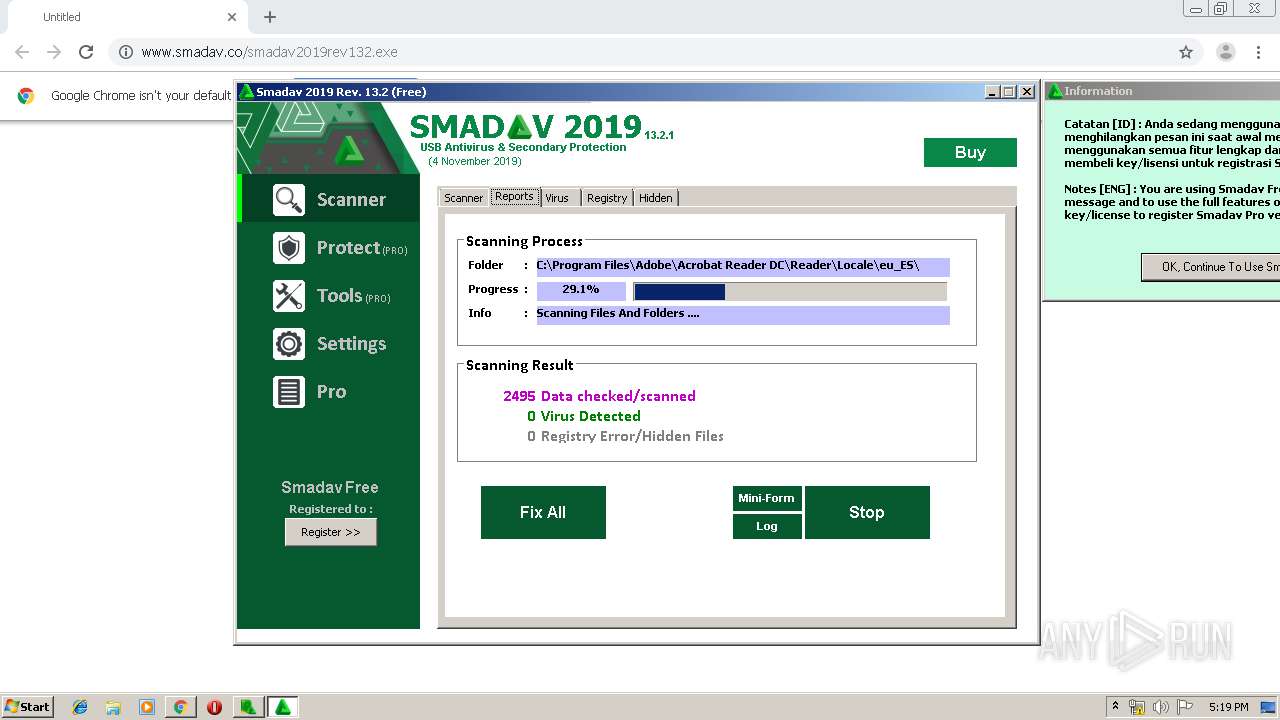Switch to the Registry tab
Image resolution: width=1280 pixels, height=720 pixels.
[x=606, y=198]
